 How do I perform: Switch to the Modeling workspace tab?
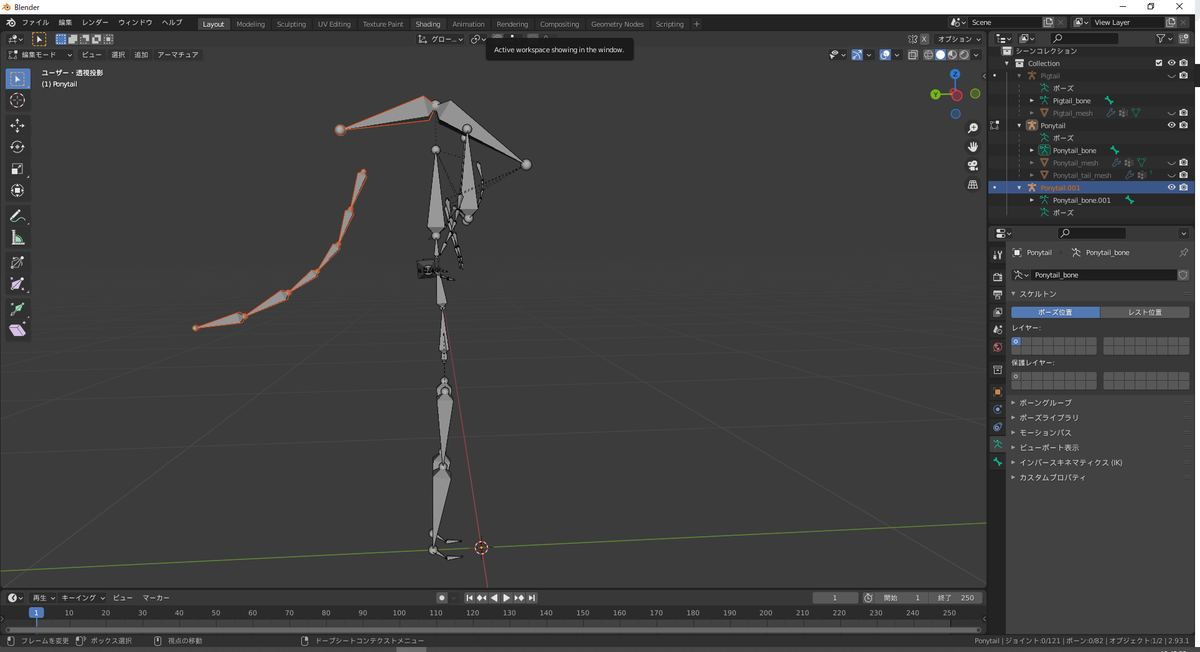pyautogui.click(x=251, y=24)
